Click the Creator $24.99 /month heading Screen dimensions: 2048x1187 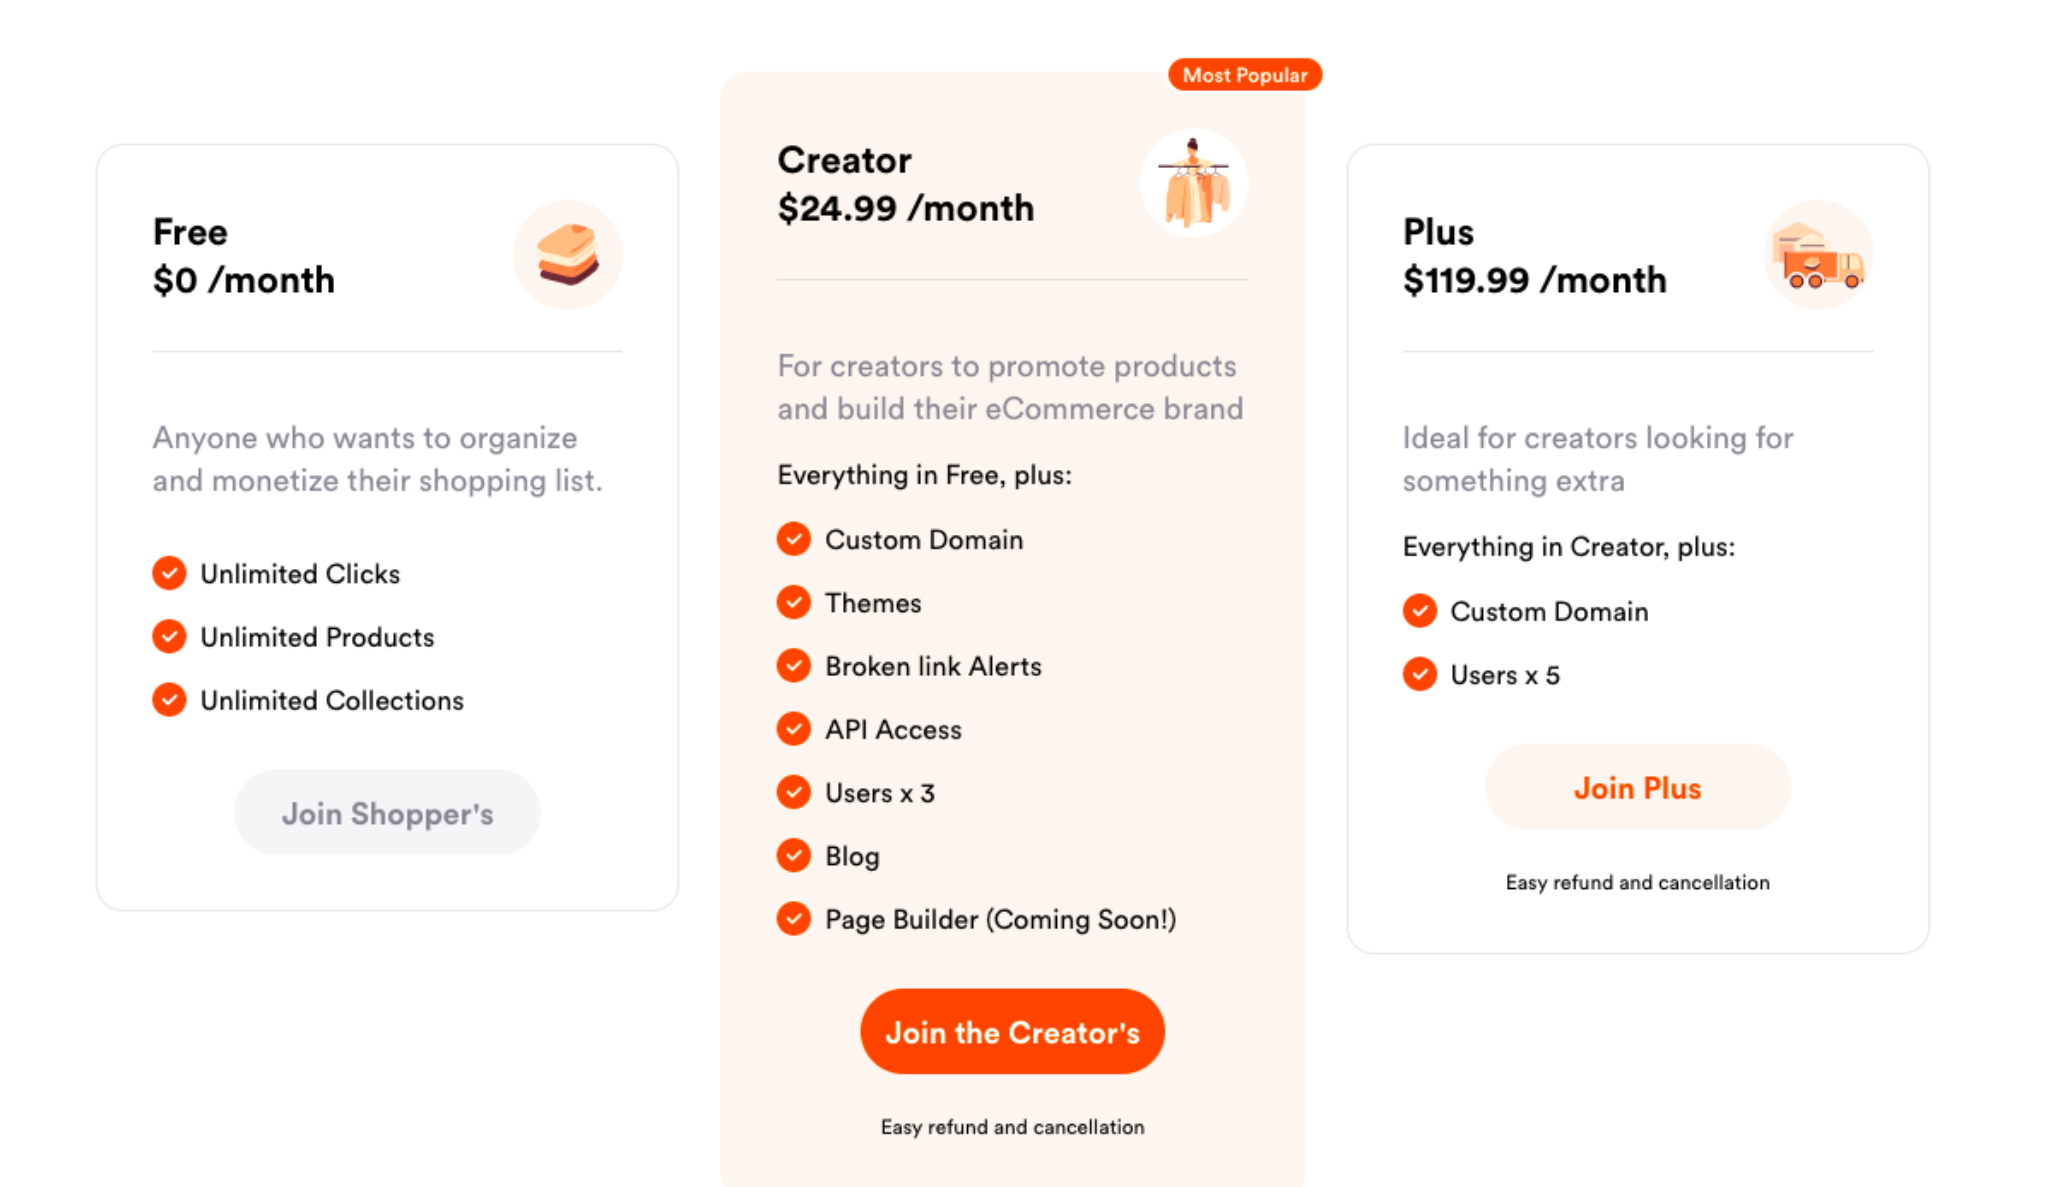click(906, 184)
